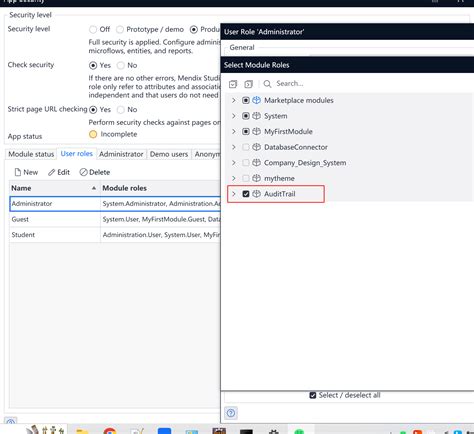The height and width of the screenshot is (434, 474).
Task: Click the Company_Design_System module label
Action: tap(305, 163)
